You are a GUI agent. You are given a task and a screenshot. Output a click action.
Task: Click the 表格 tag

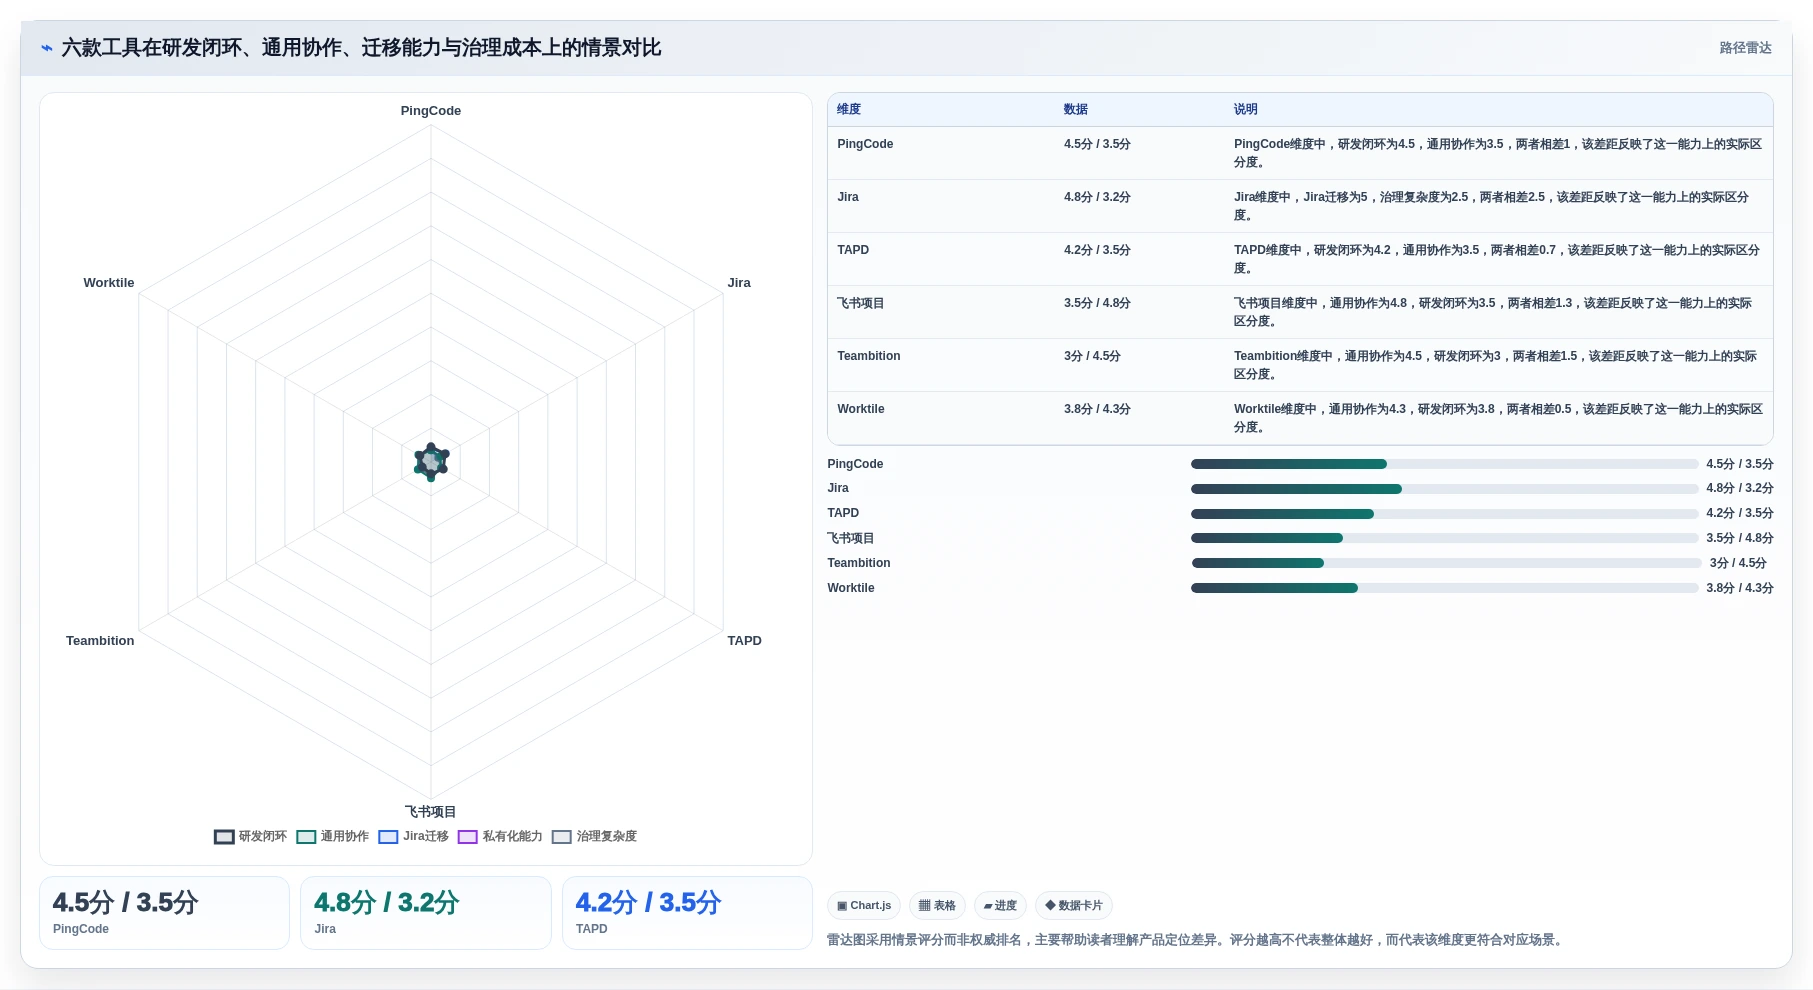pos(937,906)
